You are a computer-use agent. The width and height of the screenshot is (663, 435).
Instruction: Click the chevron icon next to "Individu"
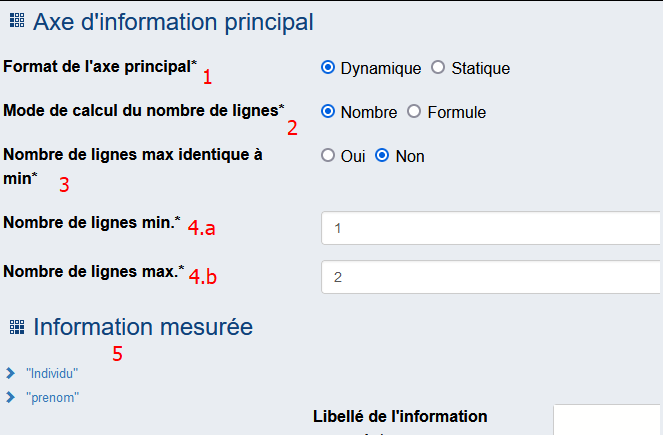(x=11, y=373)
